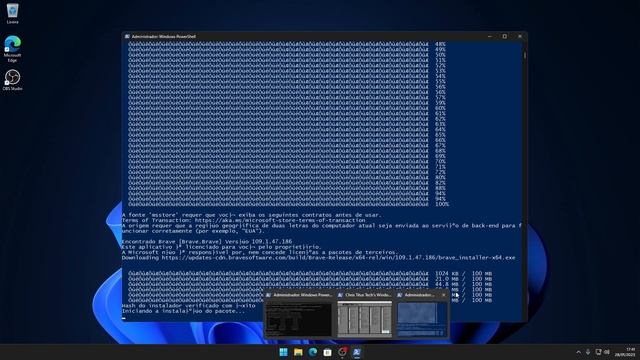Click the 'Hash do instalador verificado' line
This screenshot has width=640, height=360.
coord(189,305)
